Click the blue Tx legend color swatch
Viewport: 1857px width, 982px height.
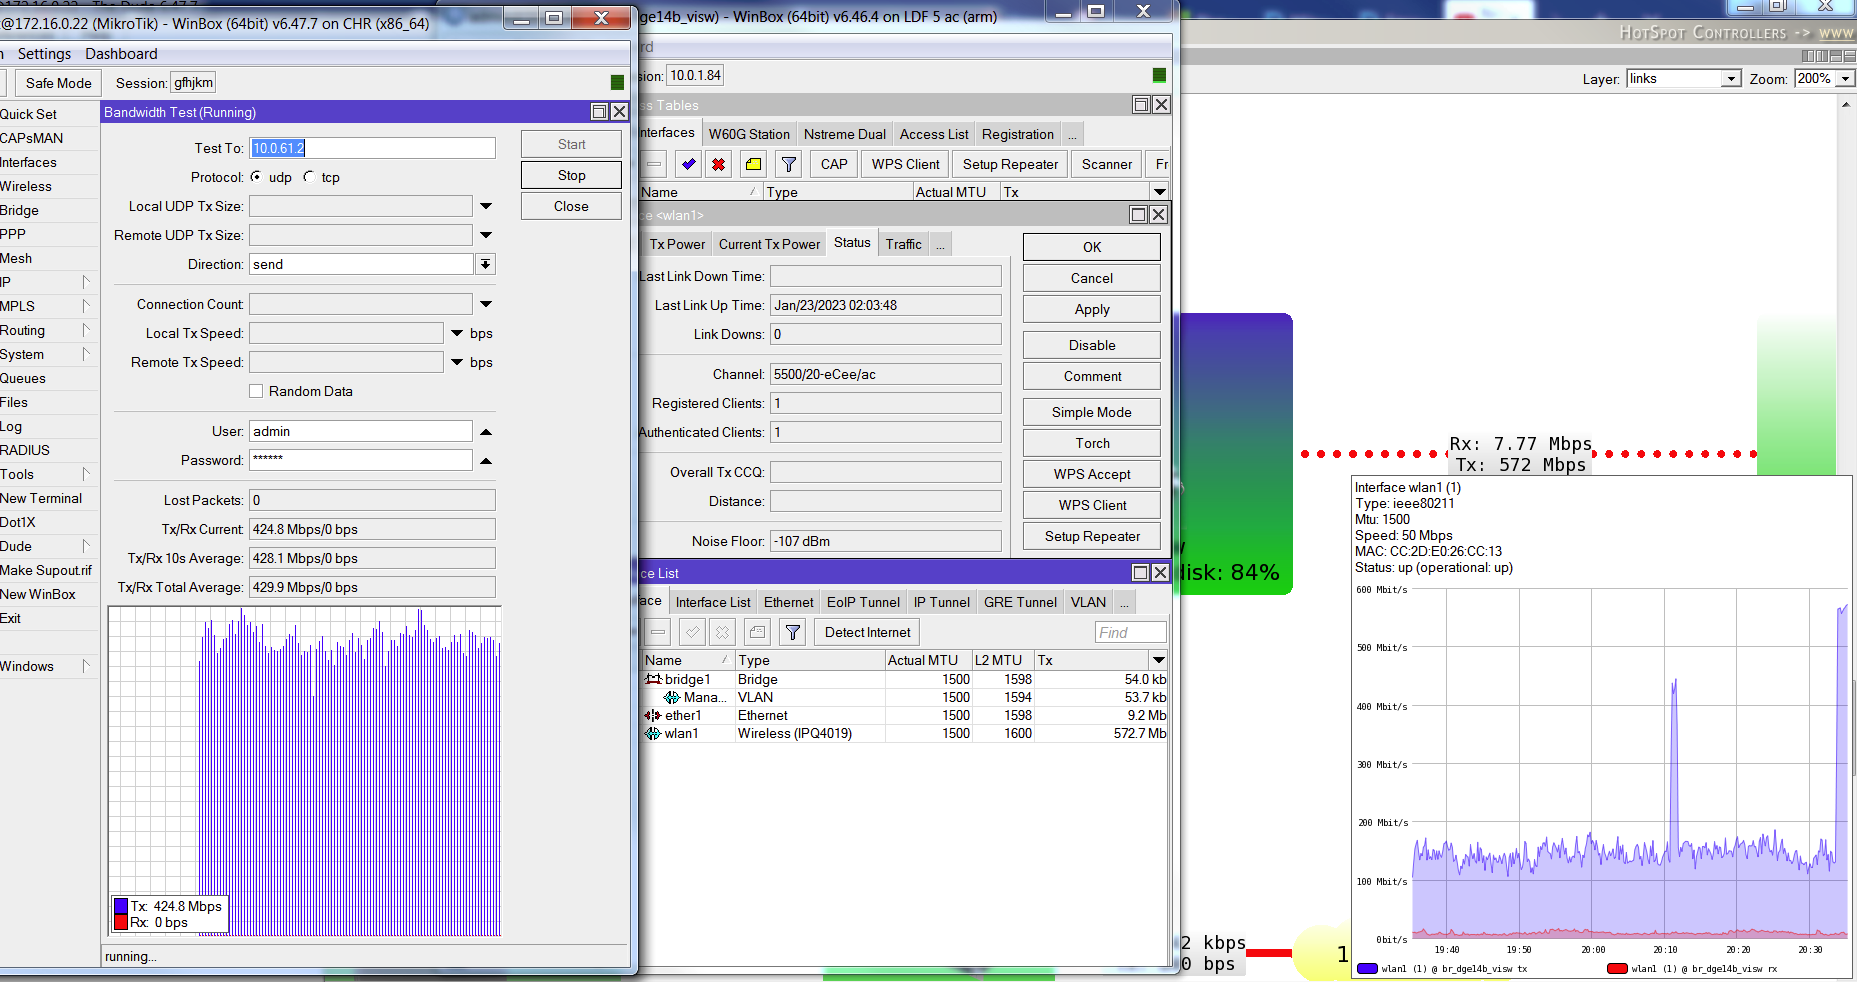click(121, 906)
